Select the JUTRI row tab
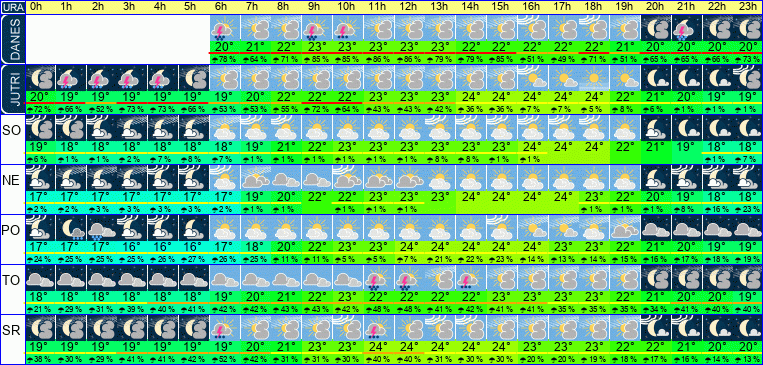Image resolution: width=763 pixels, height=365 pixels. coord(12,90)
